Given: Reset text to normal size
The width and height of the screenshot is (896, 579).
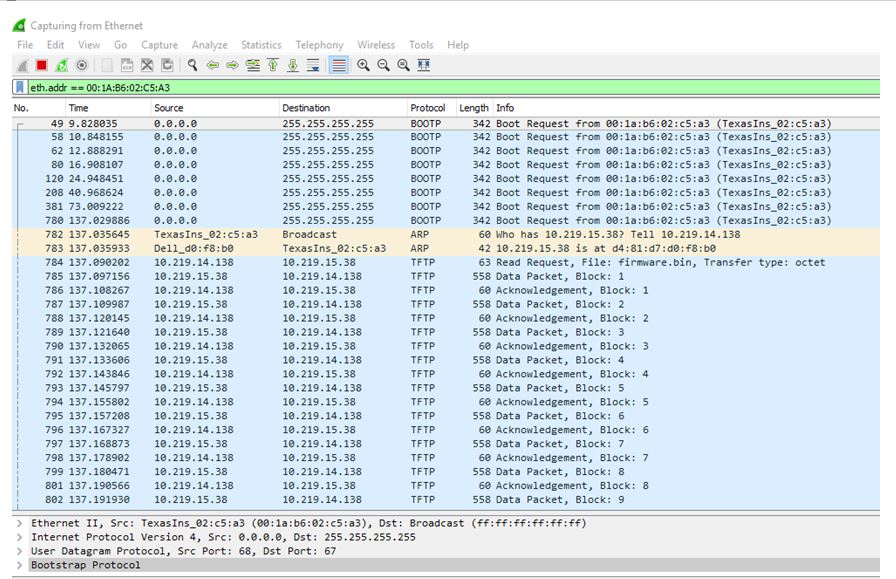Looking at the screenshot, I should pos(403,65).
